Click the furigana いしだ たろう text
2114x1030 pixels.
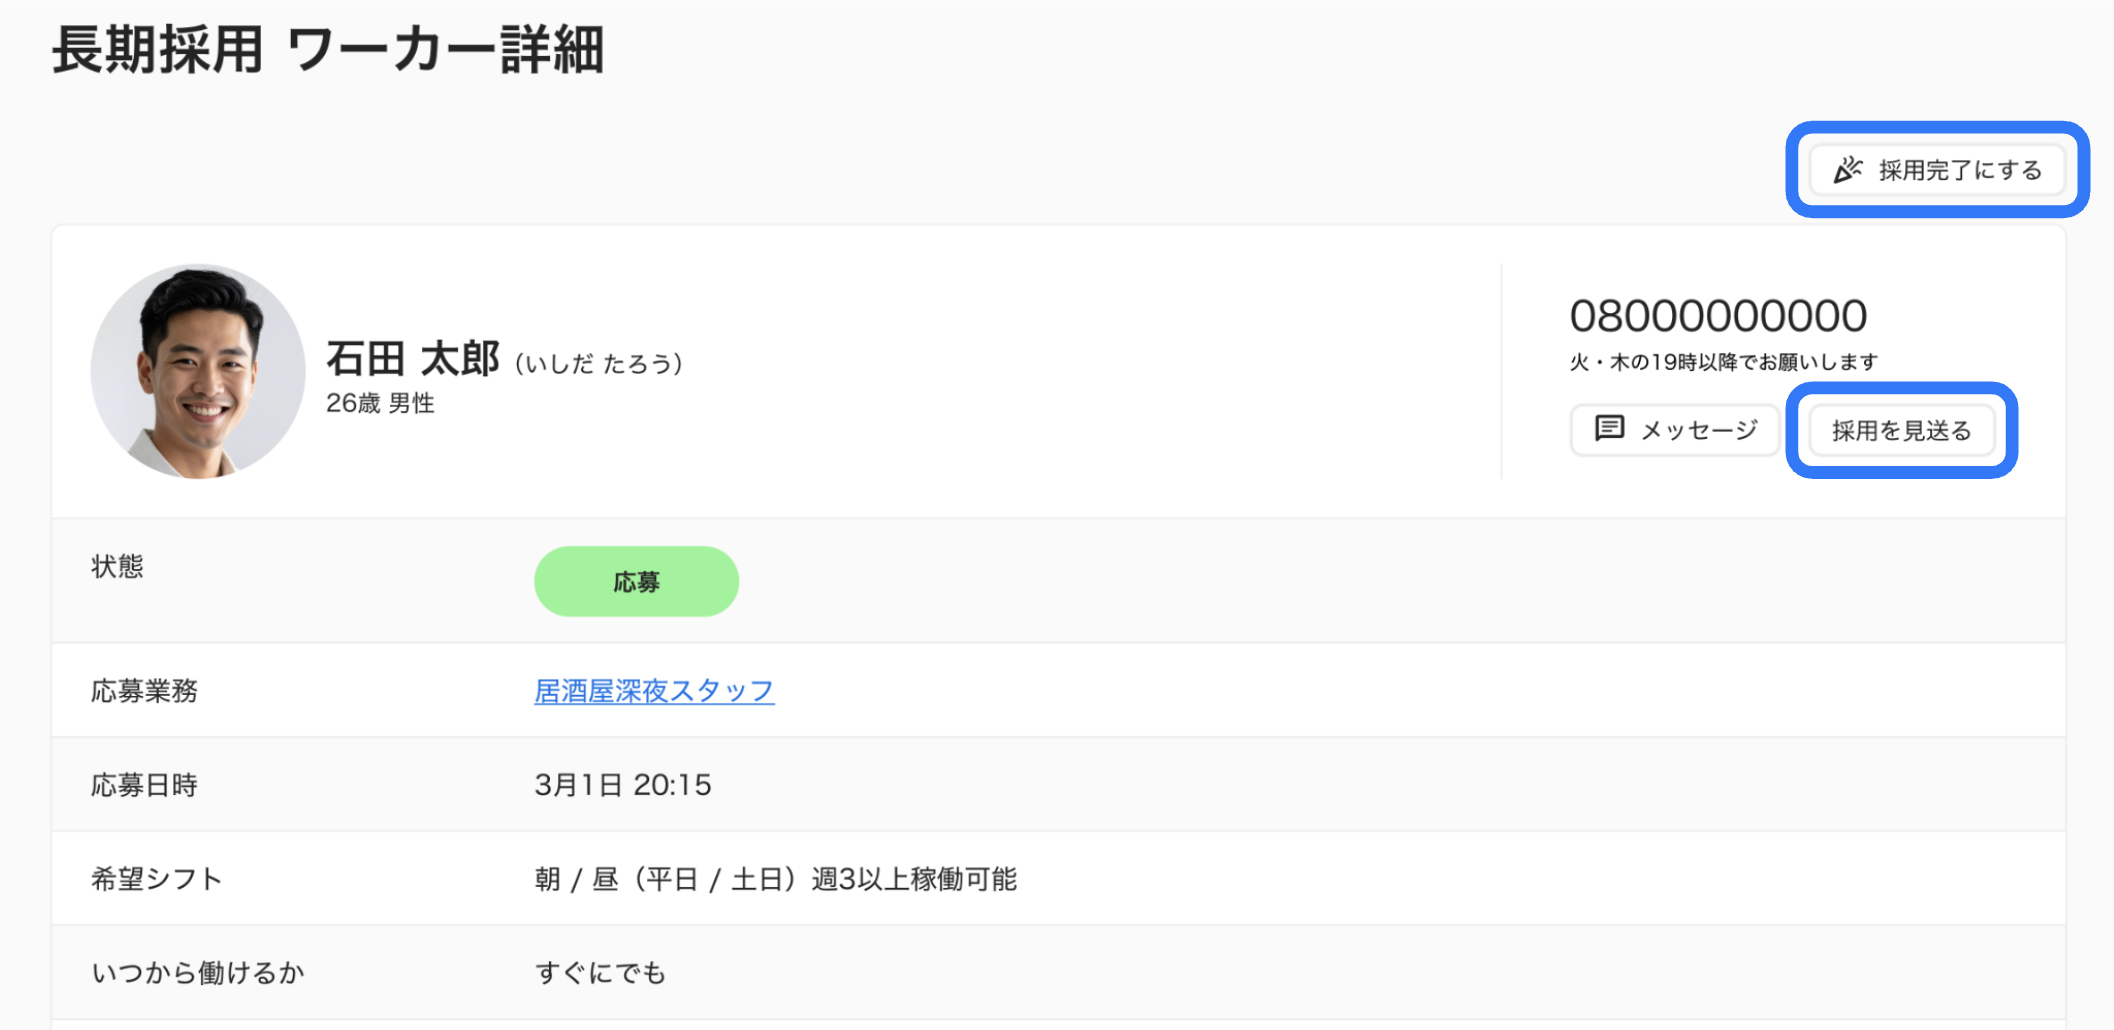click(599, 363)
